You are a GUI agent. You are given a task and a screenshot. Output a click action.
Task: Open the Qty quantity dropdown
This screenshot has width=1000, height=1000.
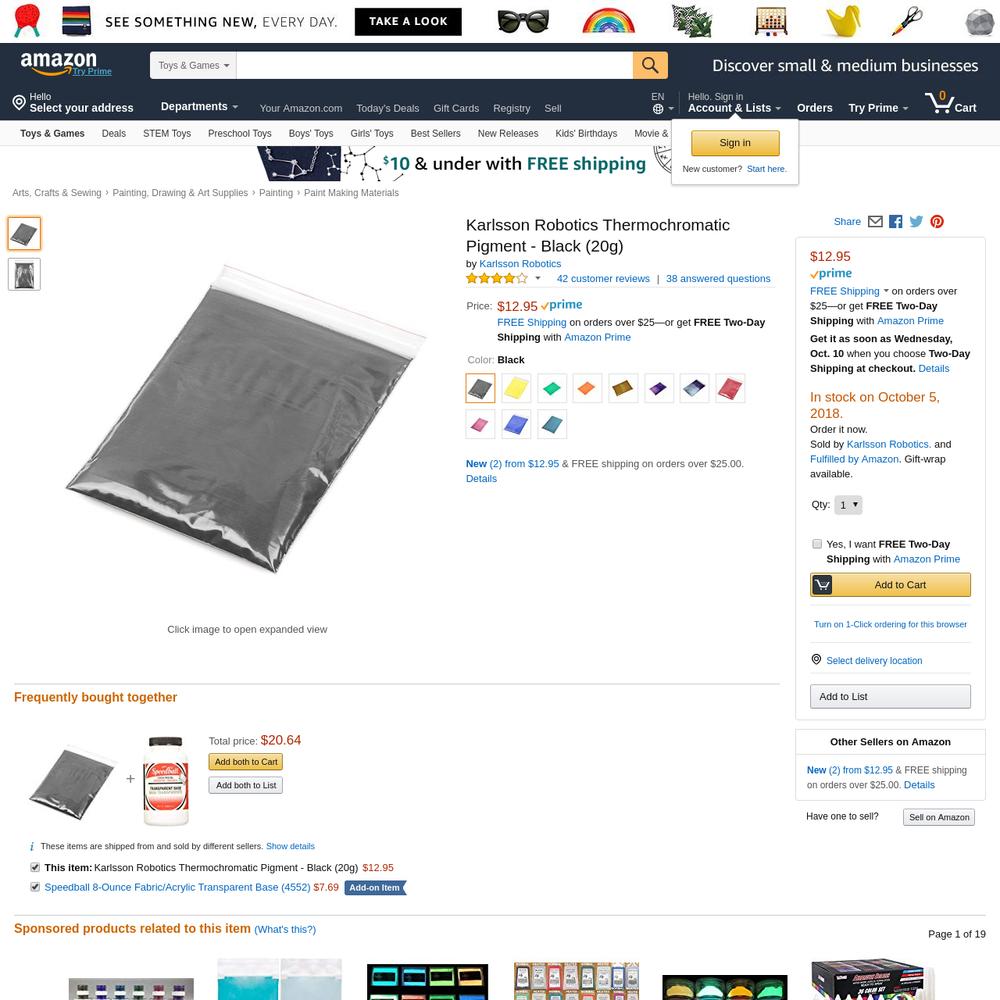click(848, 505)
